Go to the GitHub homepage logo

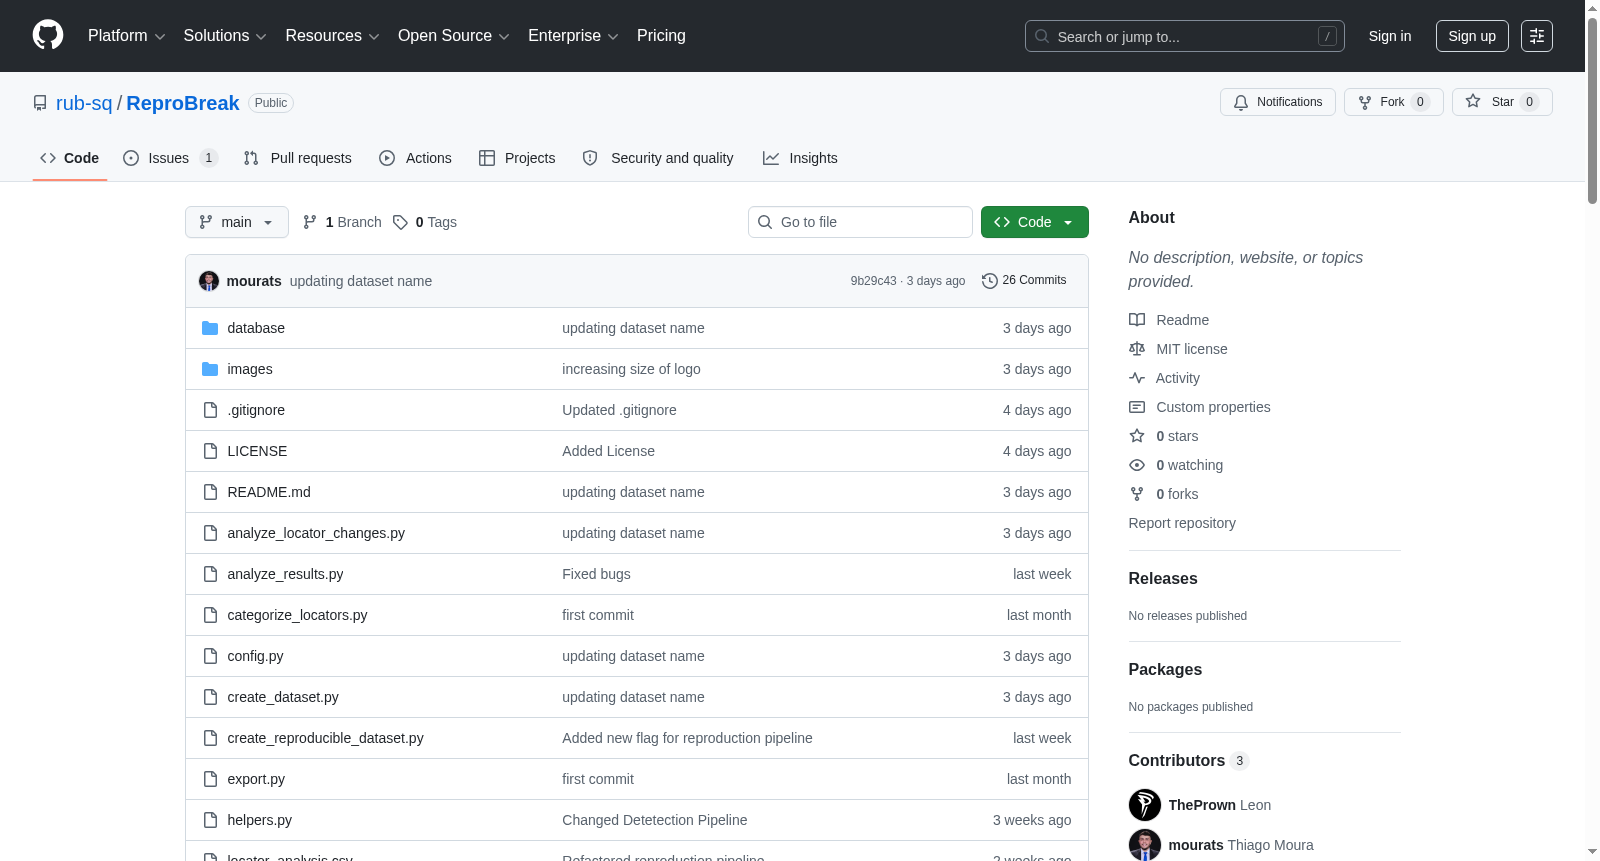tap(48, 36)
